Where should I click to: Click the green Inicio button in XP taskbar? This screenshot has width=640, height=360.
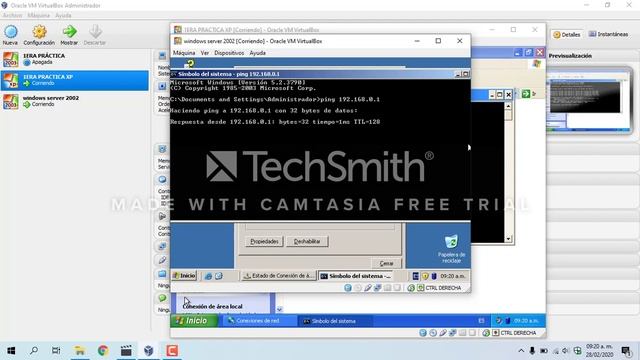click(x=194, y=321)
